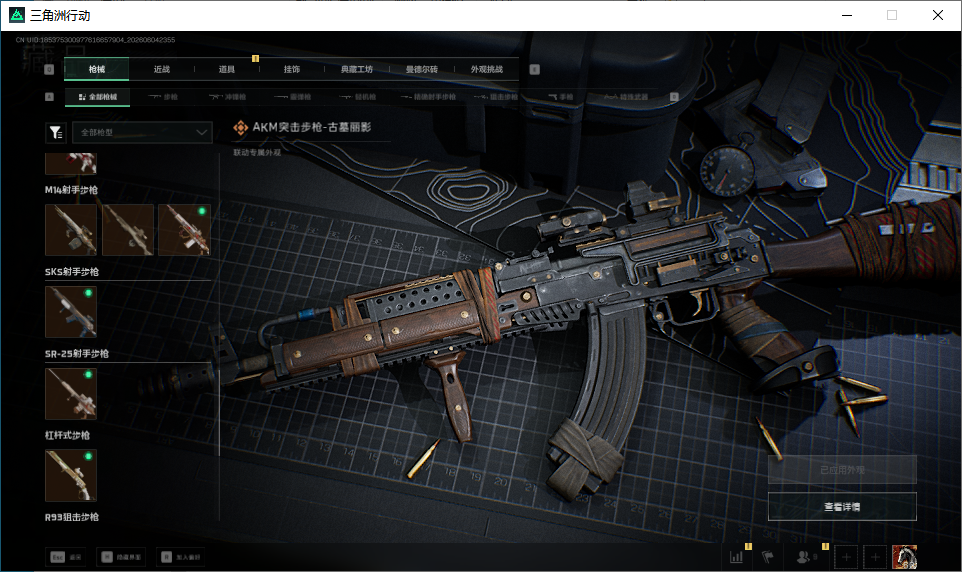Open the 典藏工坊 tab

click(x=357, y=69)
